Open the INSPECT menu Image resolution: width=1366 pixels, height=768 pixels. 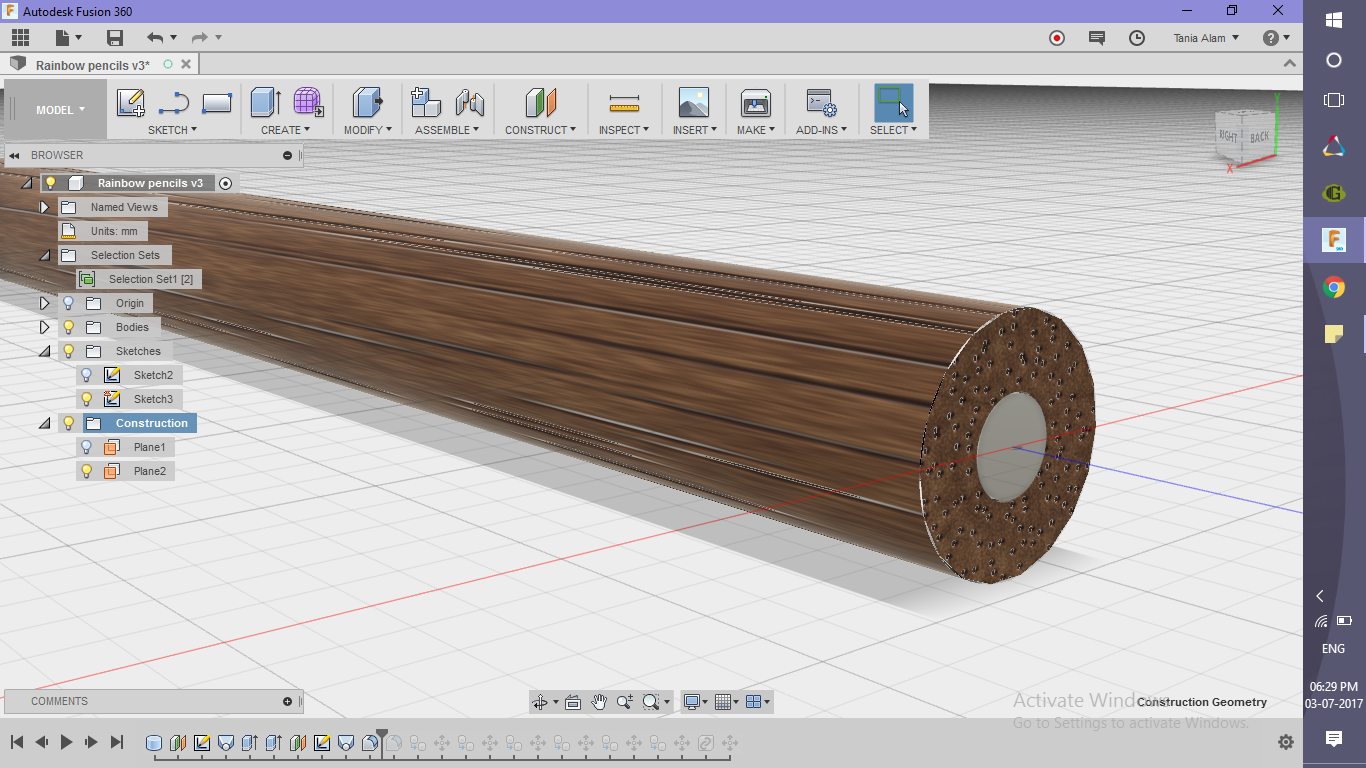[624, 130]
